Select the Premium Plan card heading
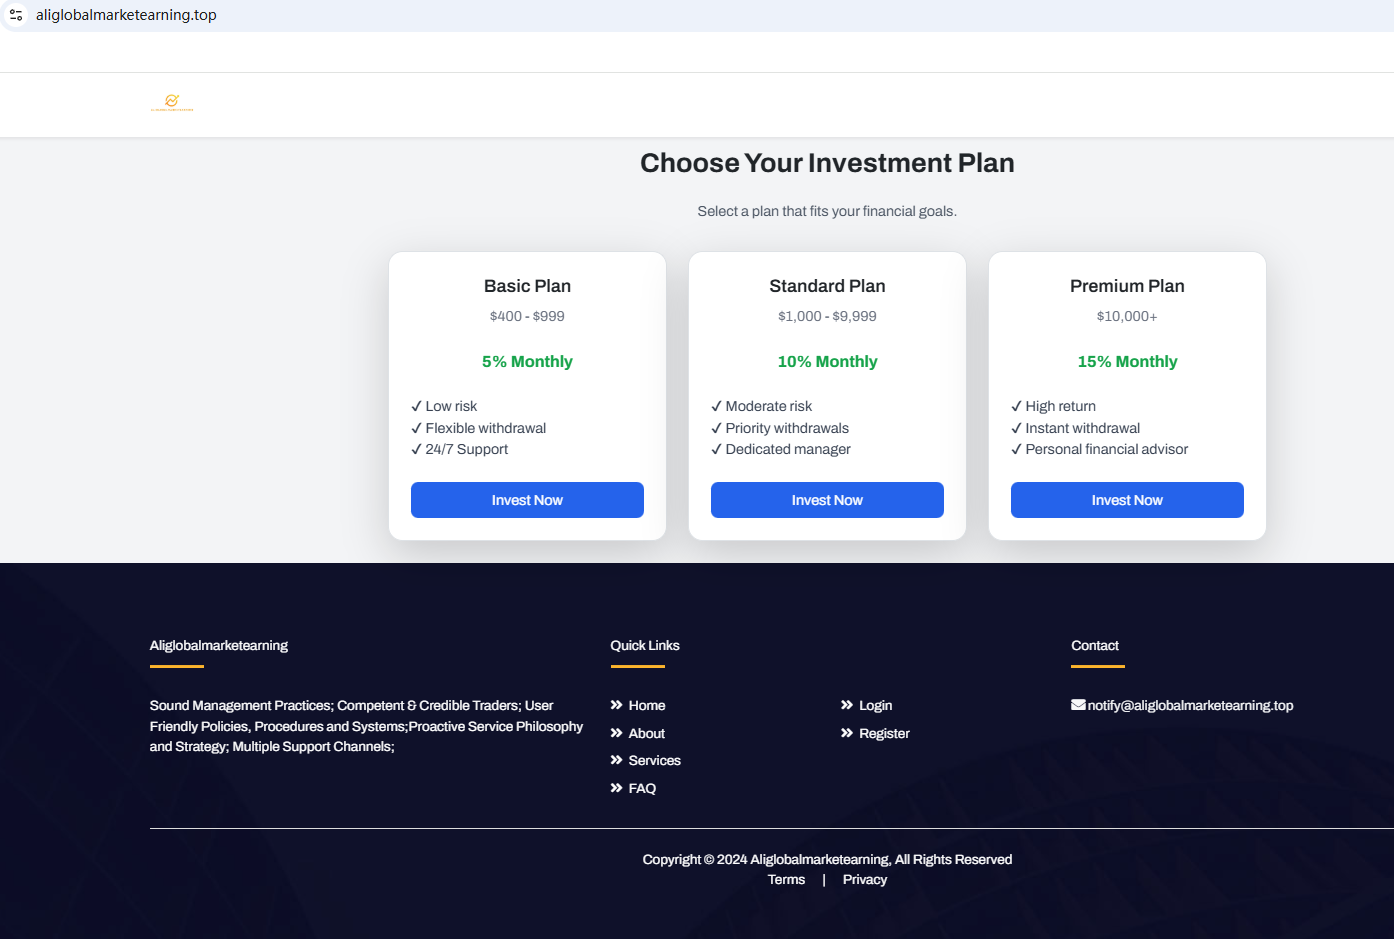Viewport: 1394px width, 939px height. point(1127,286)
